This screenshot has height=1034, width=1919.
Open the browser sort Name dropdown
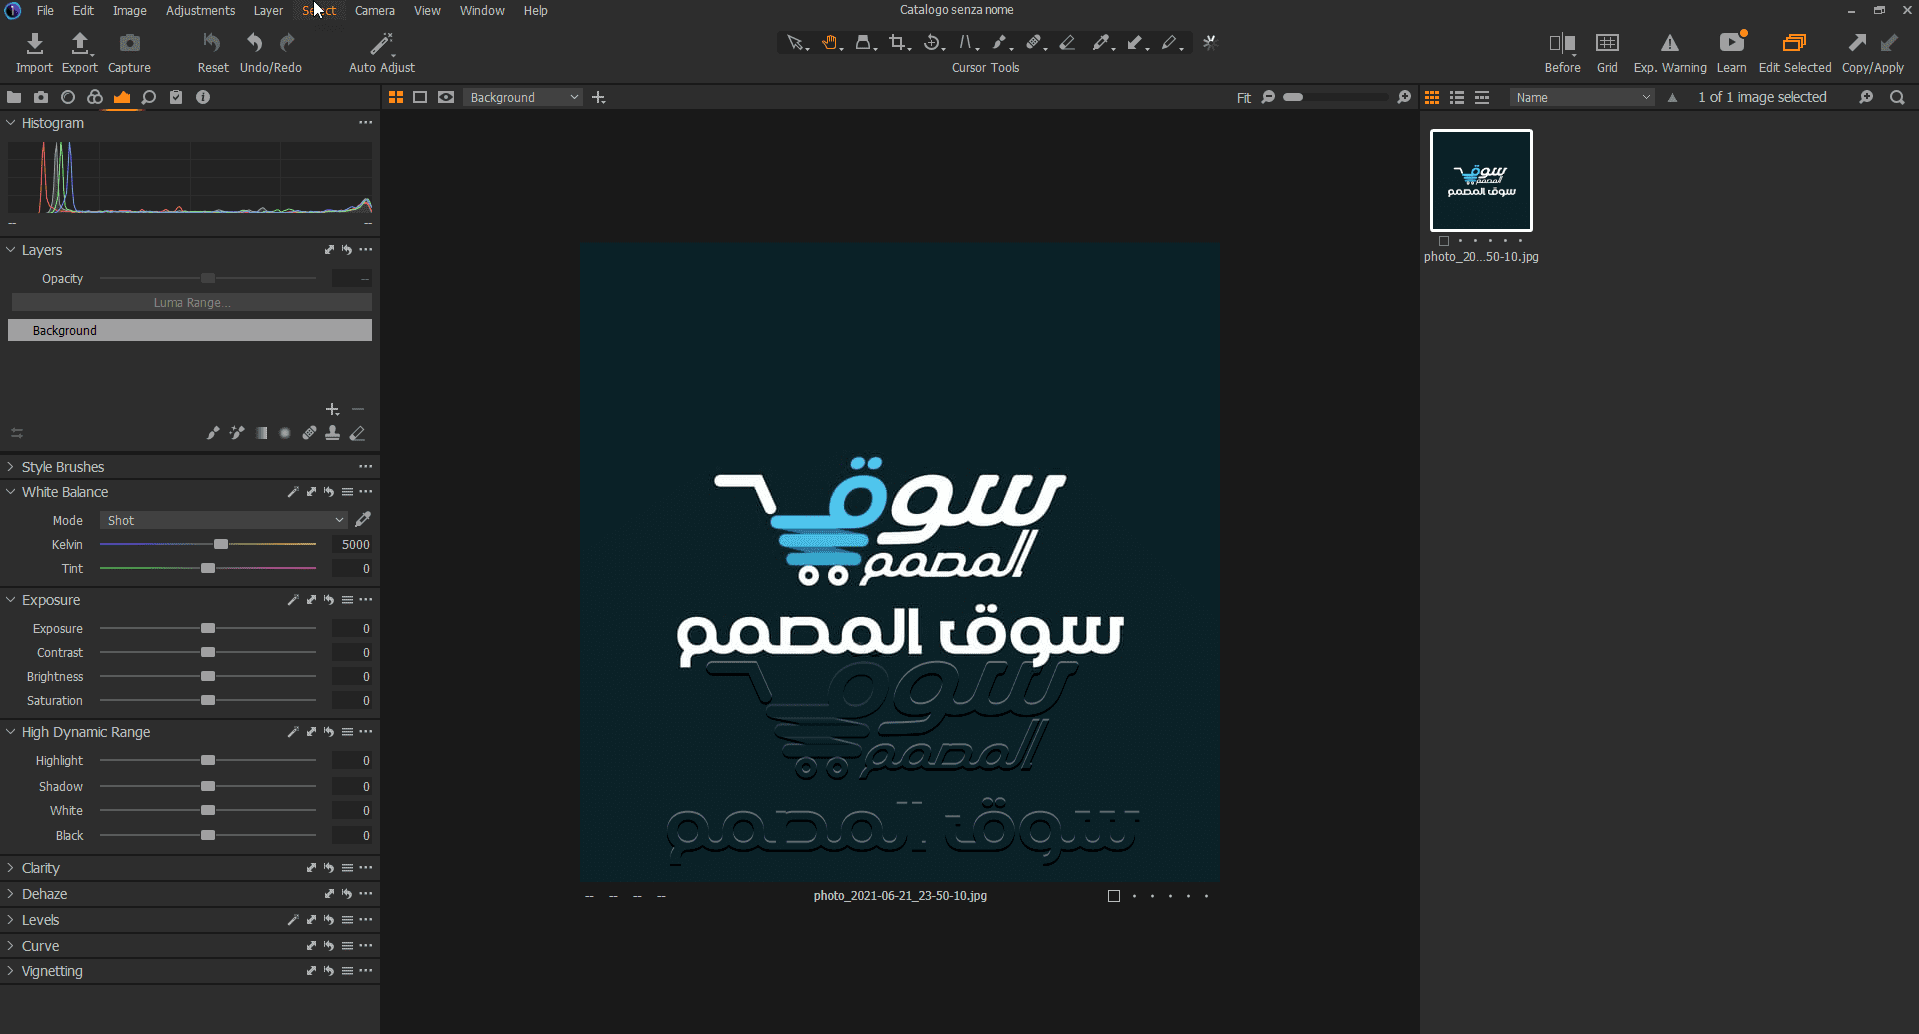point(1582,97)
